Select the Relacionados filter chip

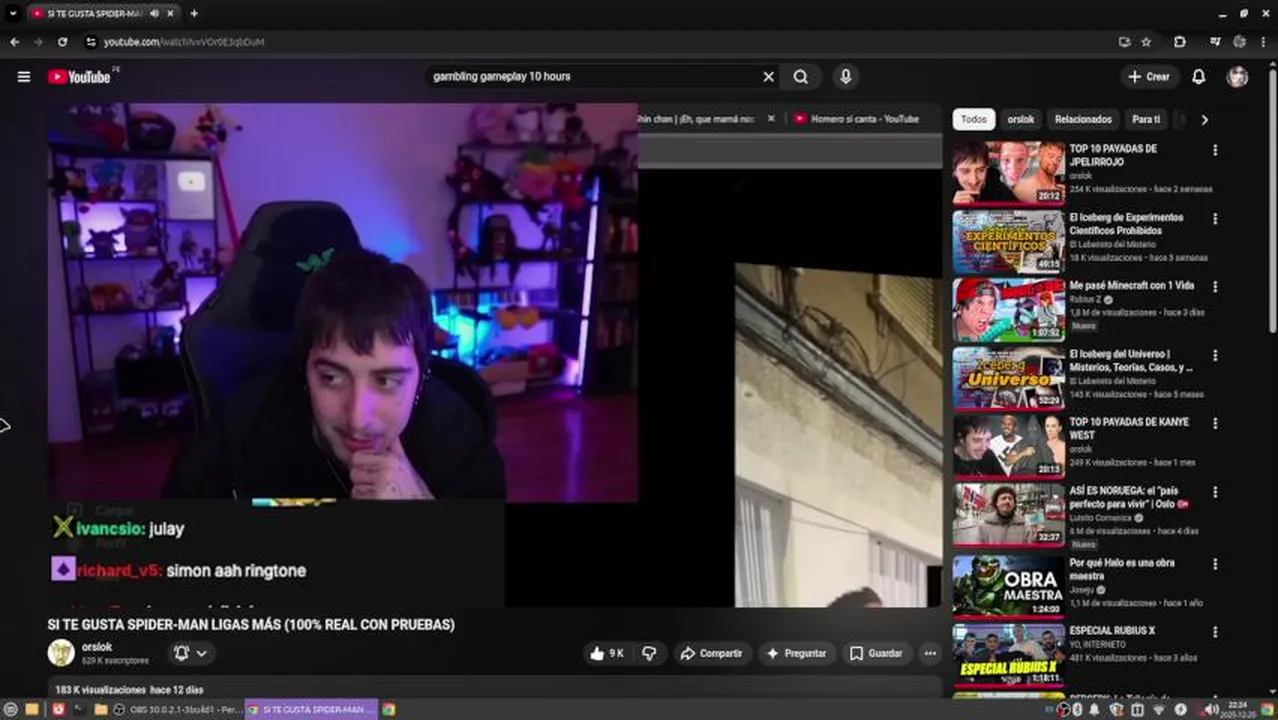coord(1083,119)
